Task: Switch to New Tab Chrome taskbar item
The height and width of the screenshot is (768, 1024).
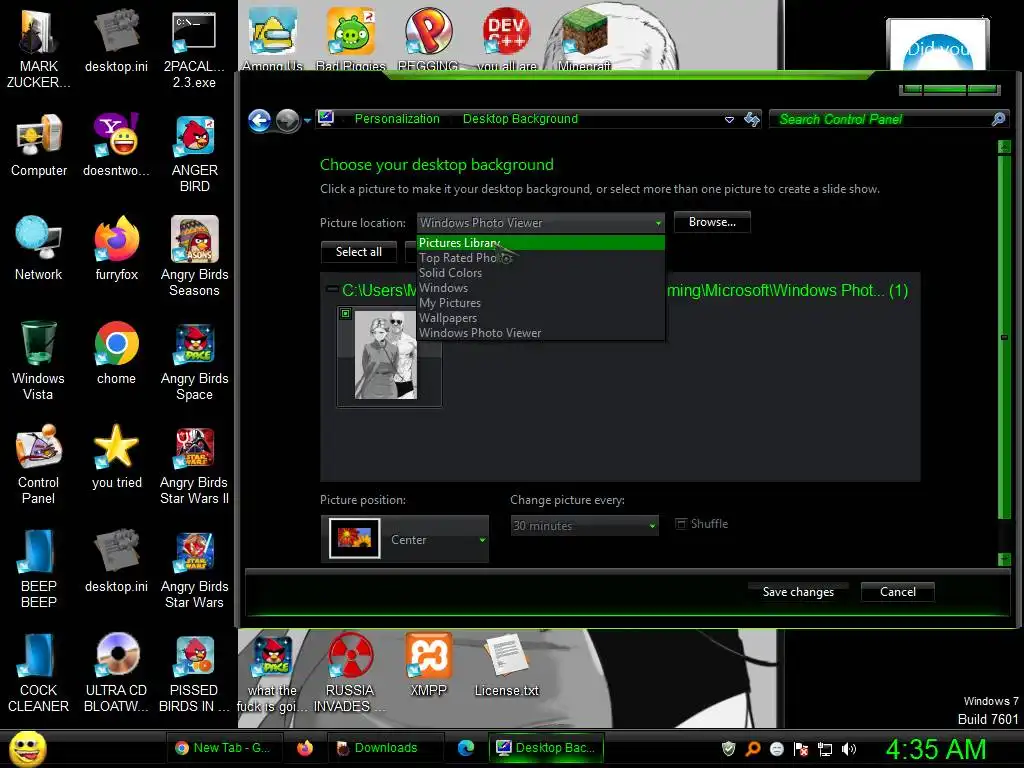Action: tap(224, 748)
